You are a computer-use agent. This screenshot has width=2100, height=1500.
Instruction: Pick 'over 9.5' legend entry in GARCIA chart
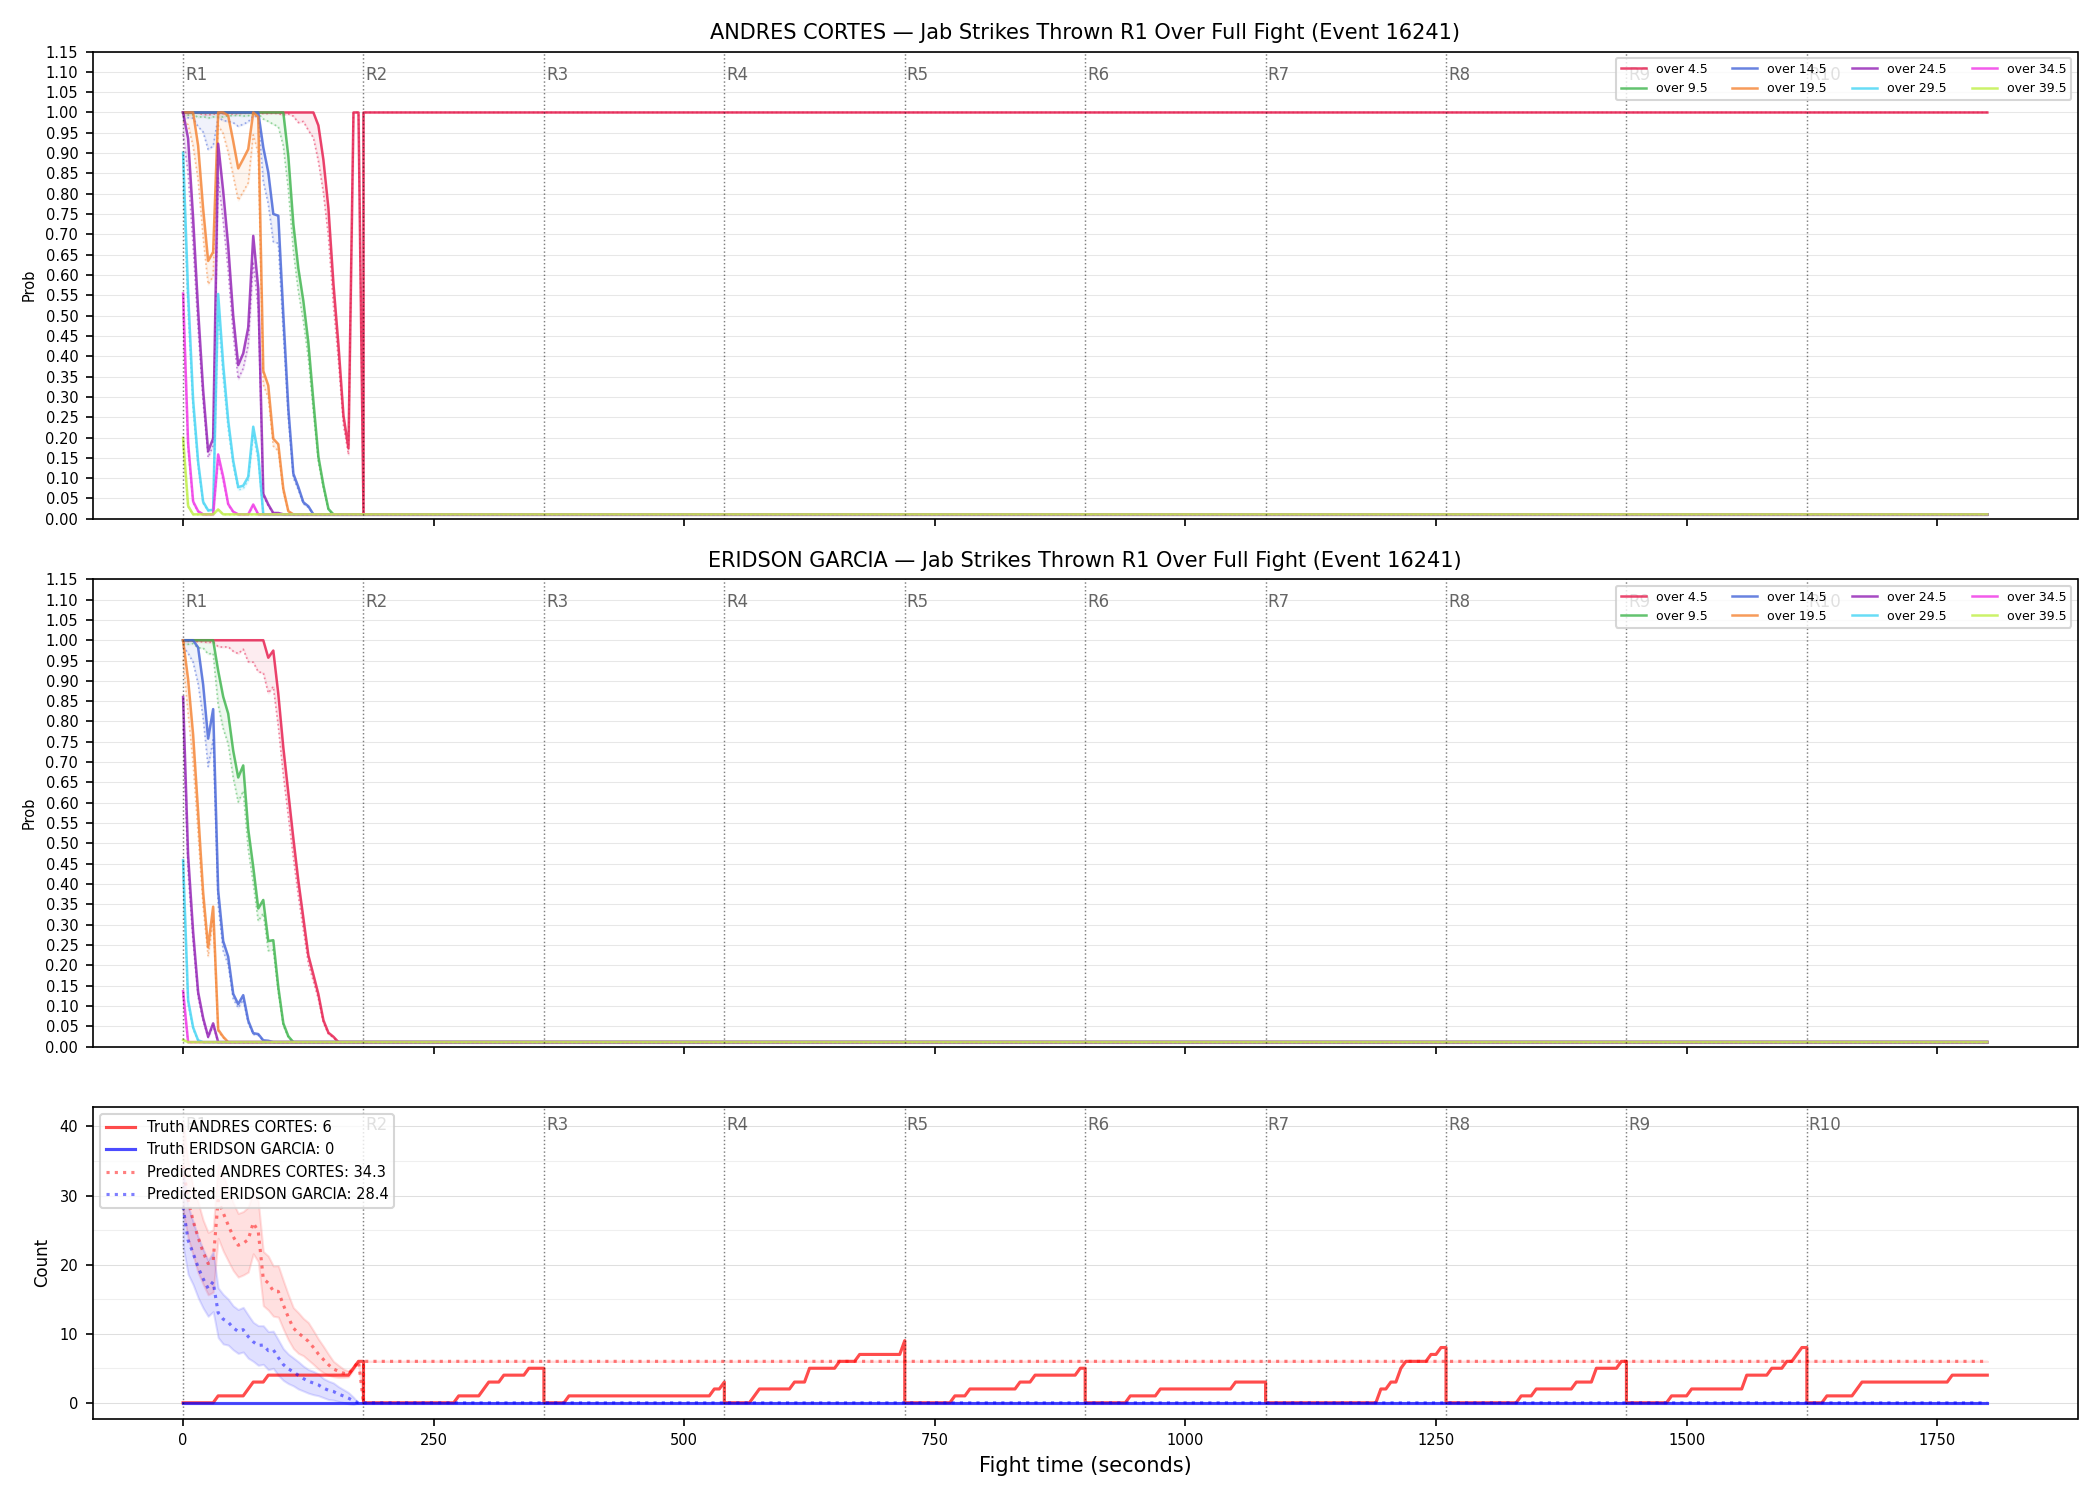click(x=1664, y=616)
